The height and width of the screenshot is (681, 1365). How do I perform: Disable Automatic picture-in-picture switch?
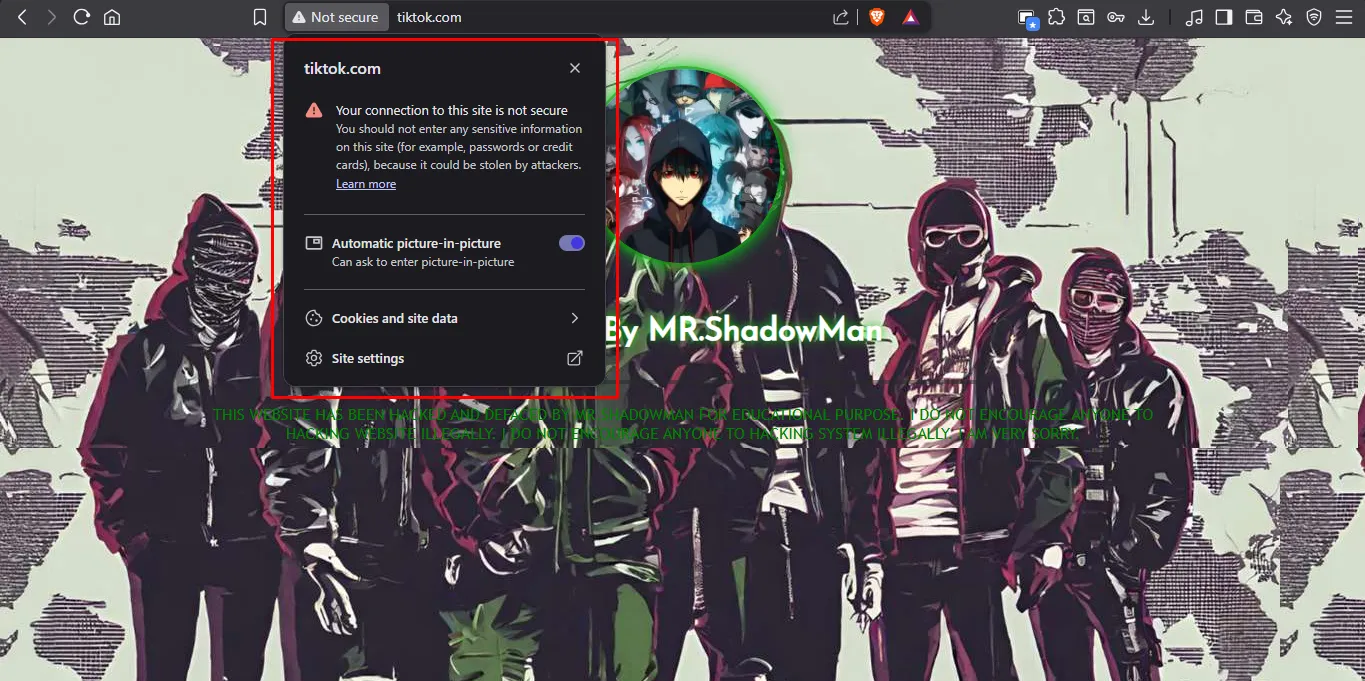click(x=571, y=243)
